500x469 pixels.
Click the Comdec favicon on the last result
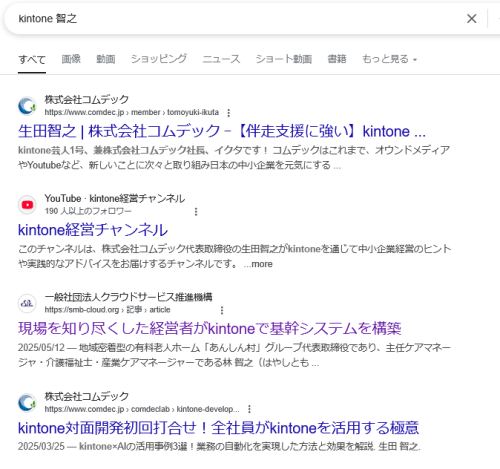[x=27, y=403]
